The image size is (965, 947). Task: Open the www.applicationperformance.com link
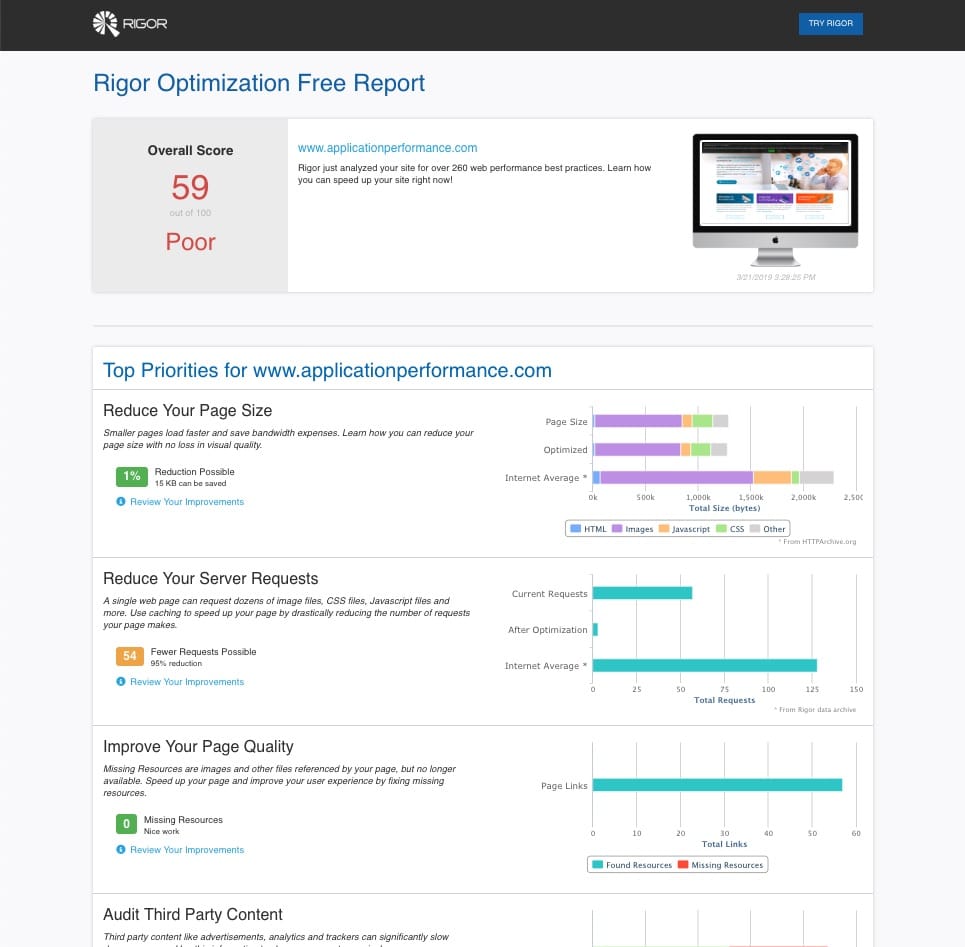[387, 148]
